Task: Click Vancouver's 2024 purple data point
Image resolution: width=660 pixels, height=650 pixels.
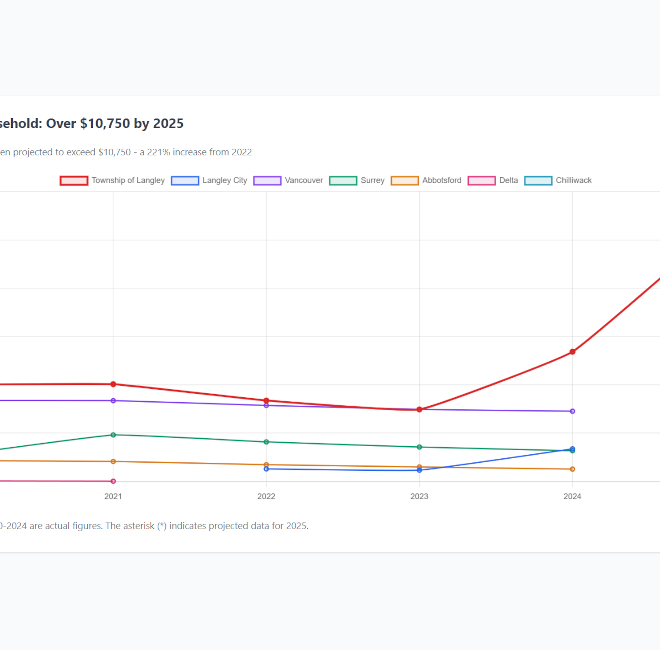Action: [x=572, y=411]
